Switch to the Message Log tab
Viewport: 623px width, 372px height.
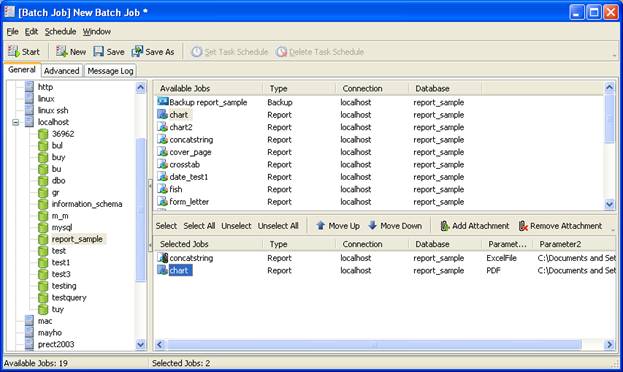[x=110, y=71]
